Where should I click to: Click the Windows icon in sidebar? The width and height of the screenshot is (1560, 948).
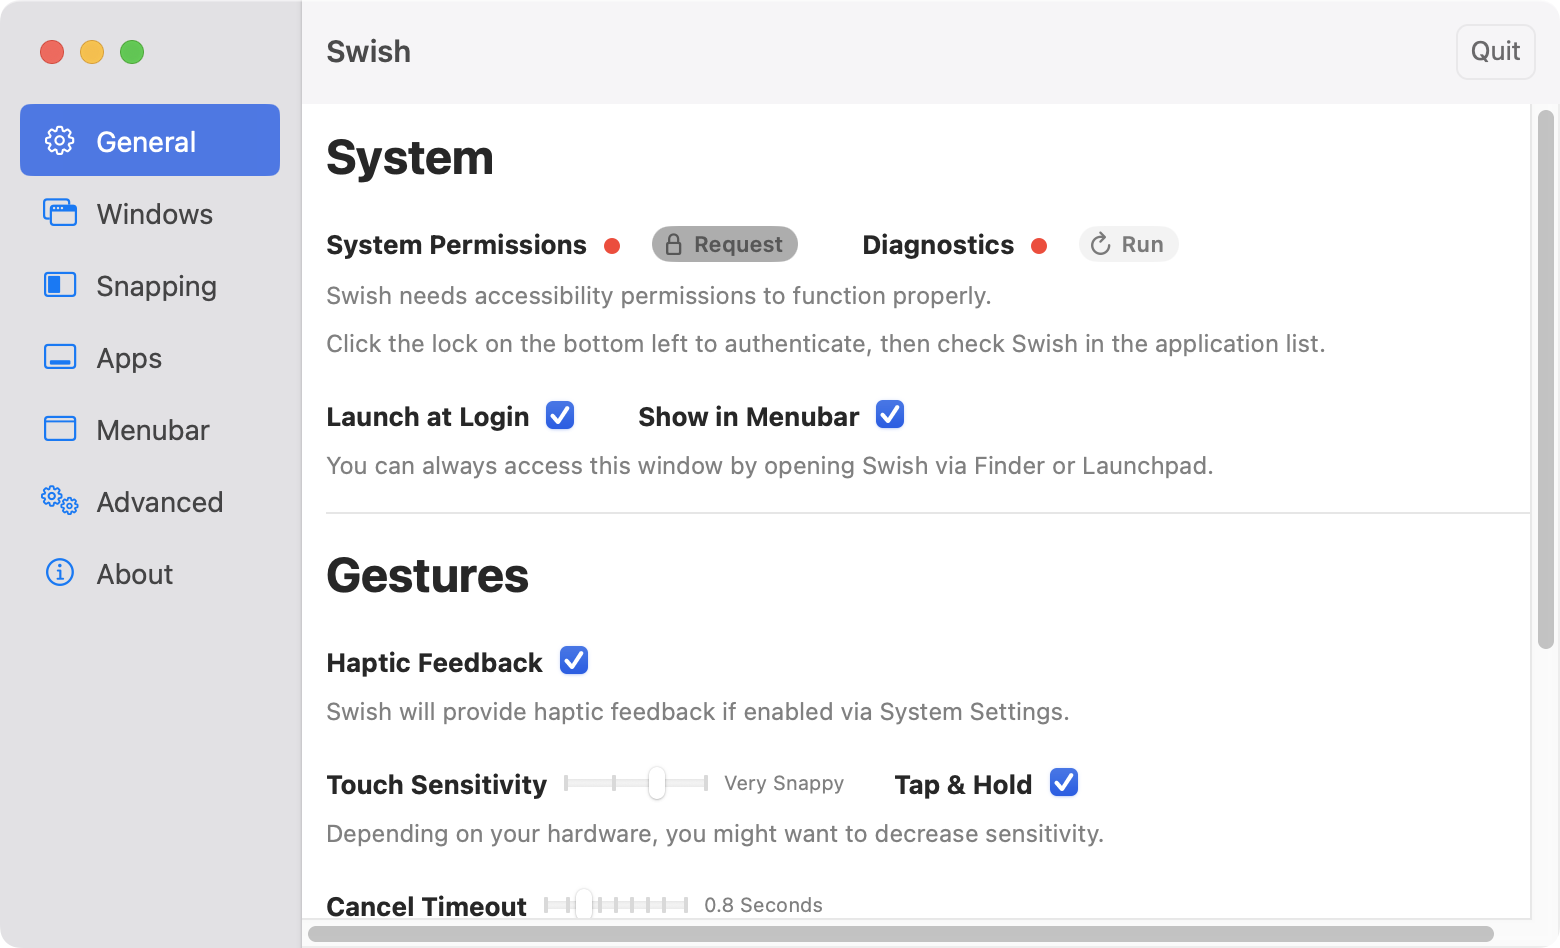point(60,213)
